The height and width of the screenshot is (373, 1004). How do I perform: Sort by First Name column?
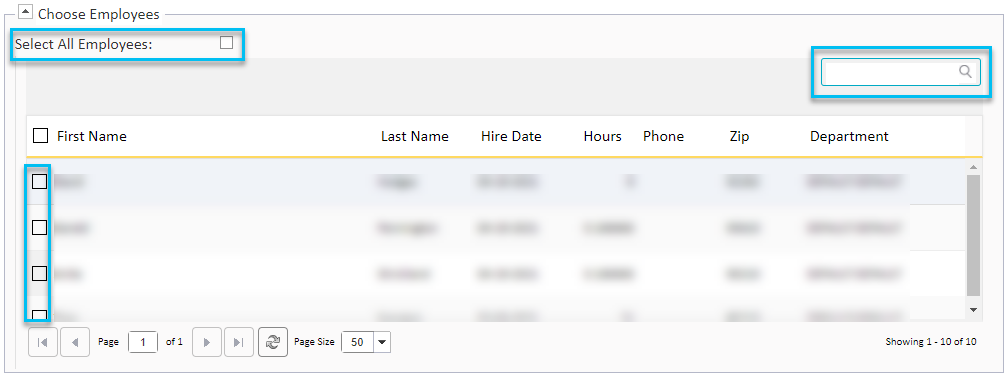click(92, 136)
